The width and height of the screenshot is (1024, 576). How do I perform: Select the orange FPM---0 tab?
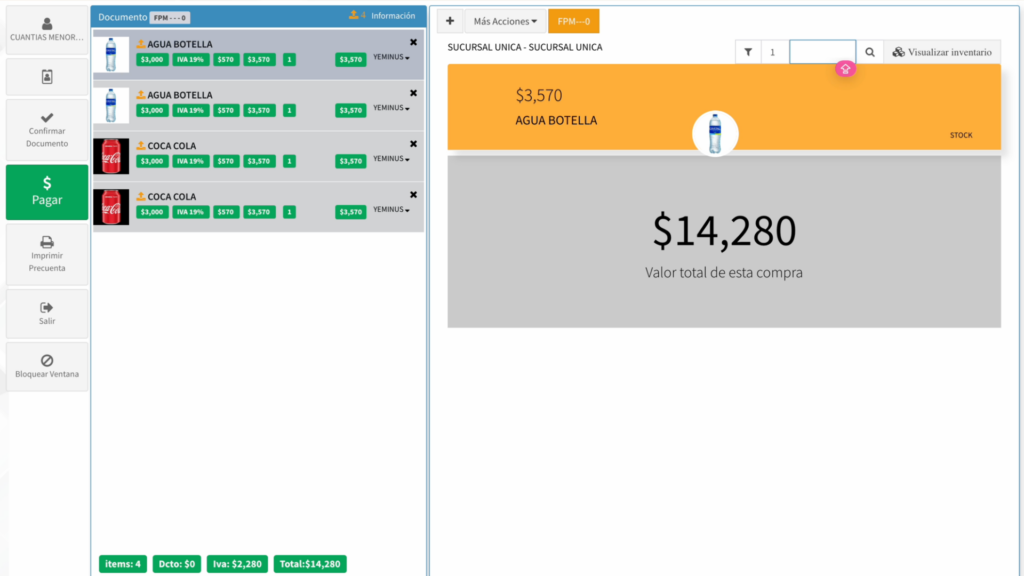tap(573, 21)
